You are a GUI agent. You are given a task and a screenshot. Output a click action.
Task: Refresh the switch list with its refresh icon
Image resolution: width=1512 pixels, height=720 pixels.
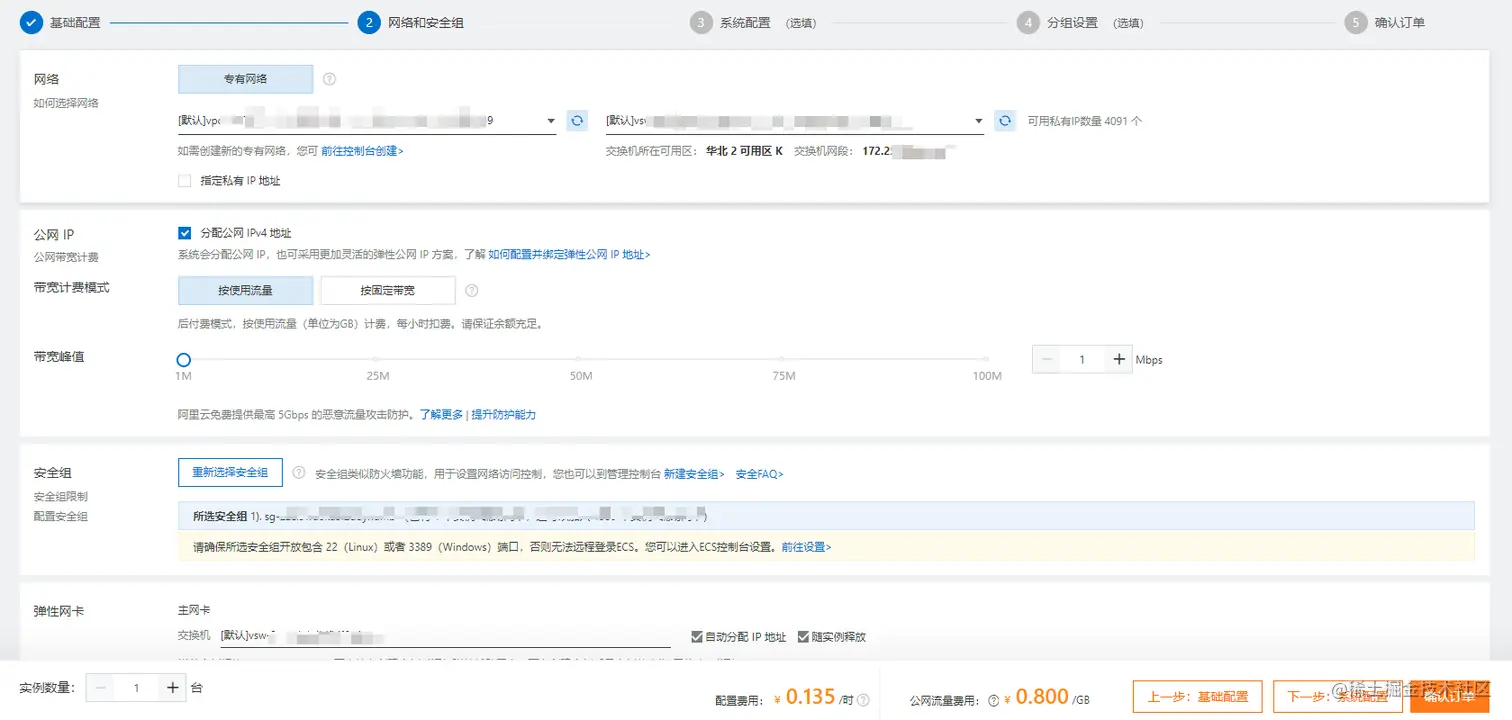1005,119
